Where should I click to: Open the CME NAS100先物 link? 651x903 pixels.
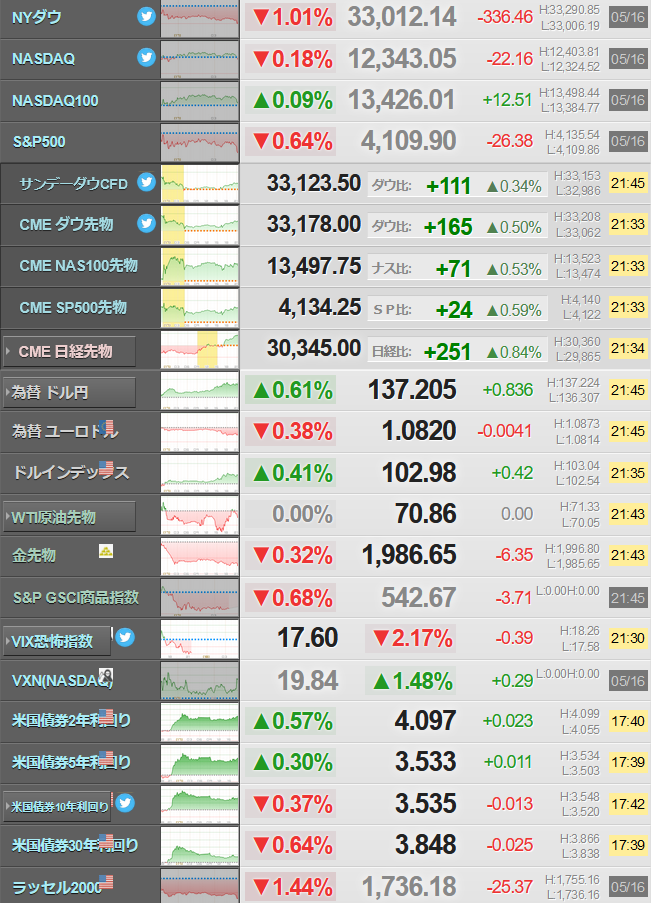[x=78, y=265]
